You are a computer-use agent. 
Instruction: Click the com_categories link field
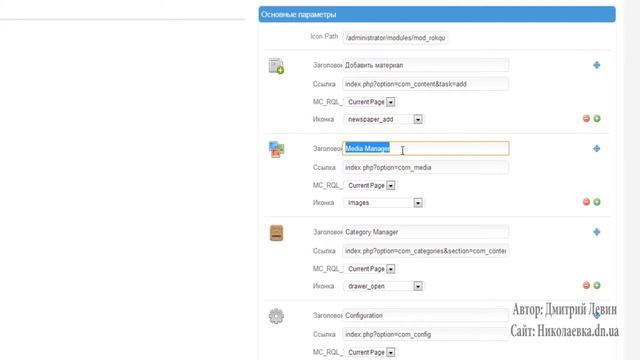click(426, 251)
